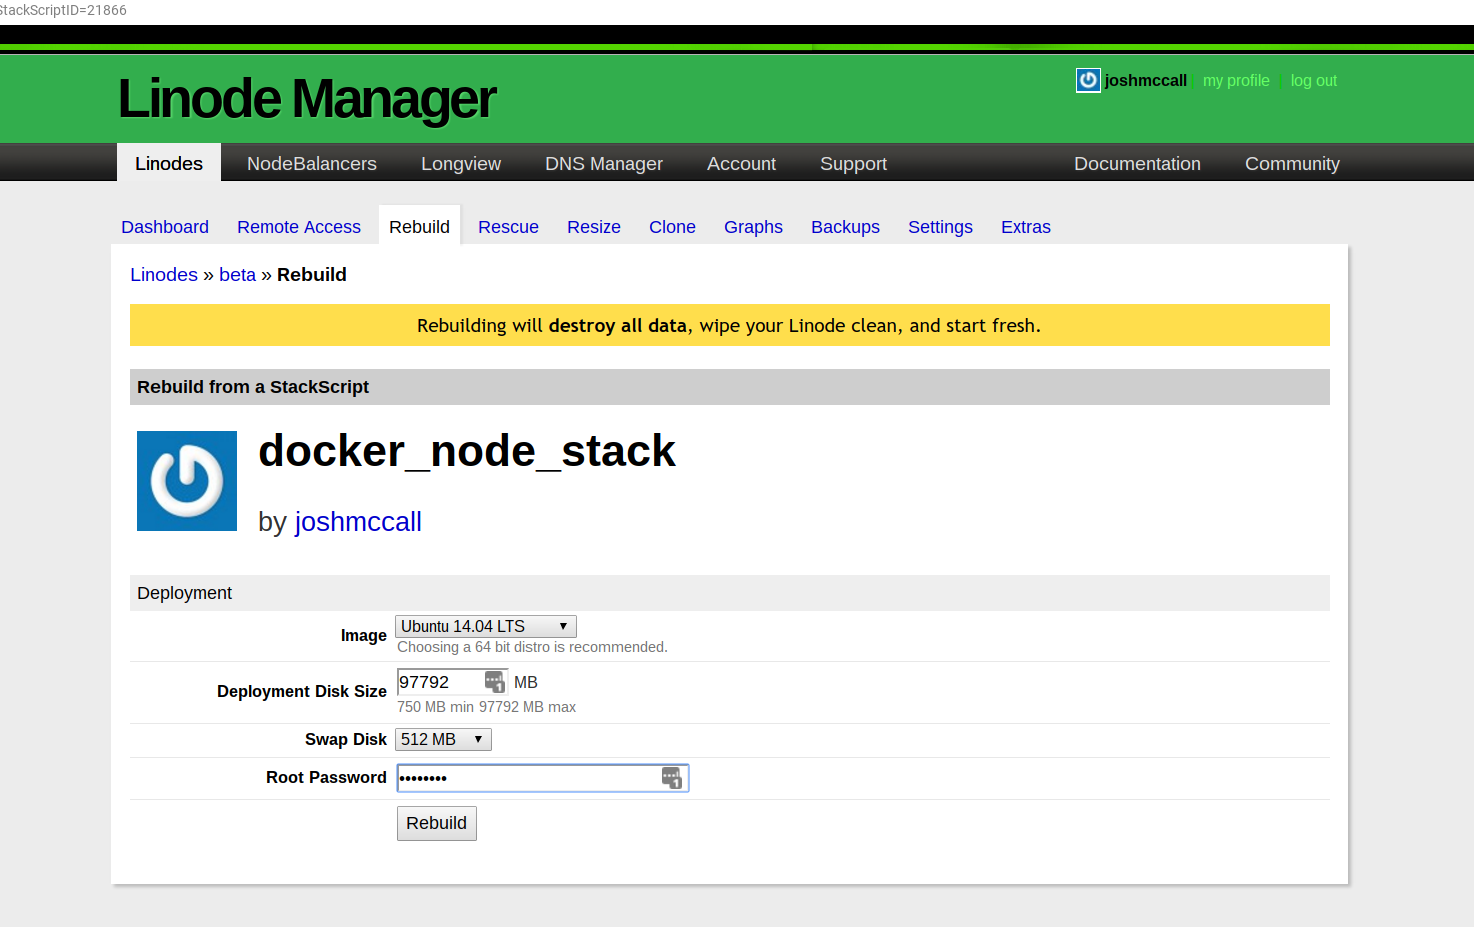
Task: Click the power icon next to joshmccall username
Action: pos(1087,80)
